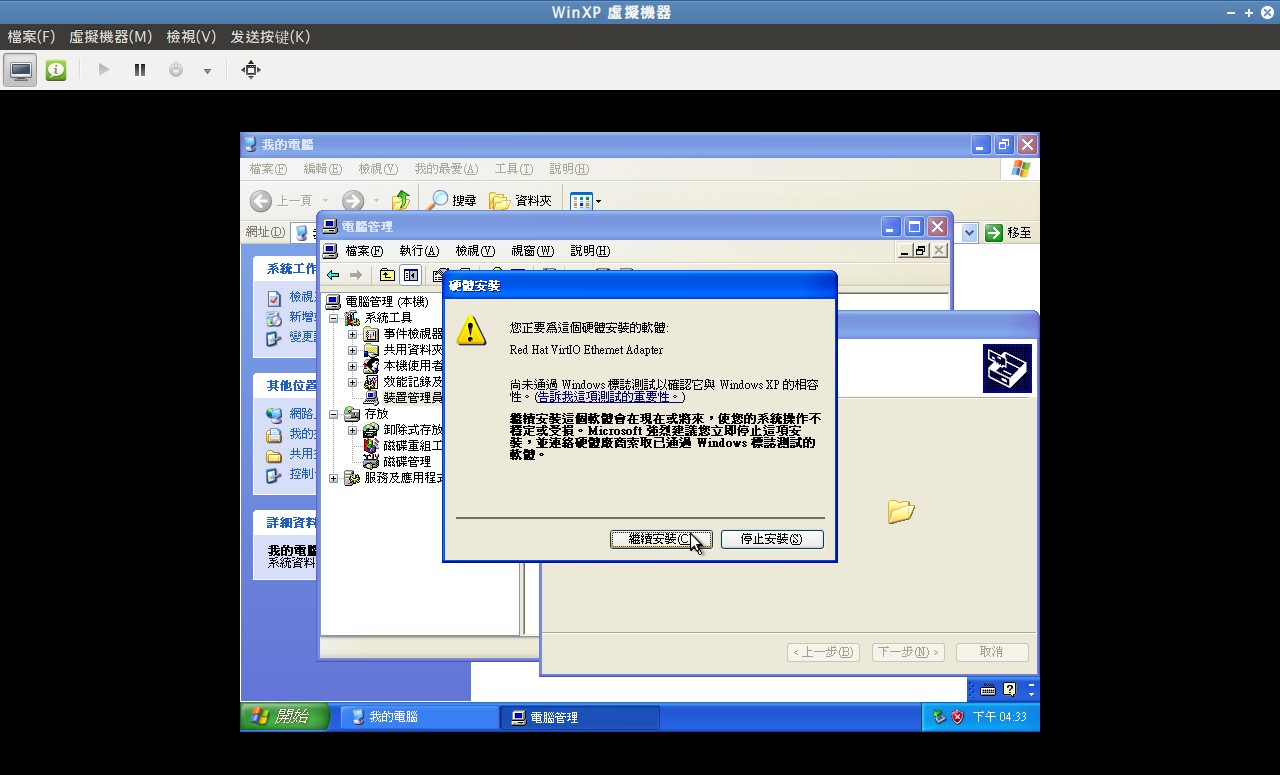Collapse the 系統工具 tree node
Viewport: 1280px width, 775px height.
click(x=334, y=318)
